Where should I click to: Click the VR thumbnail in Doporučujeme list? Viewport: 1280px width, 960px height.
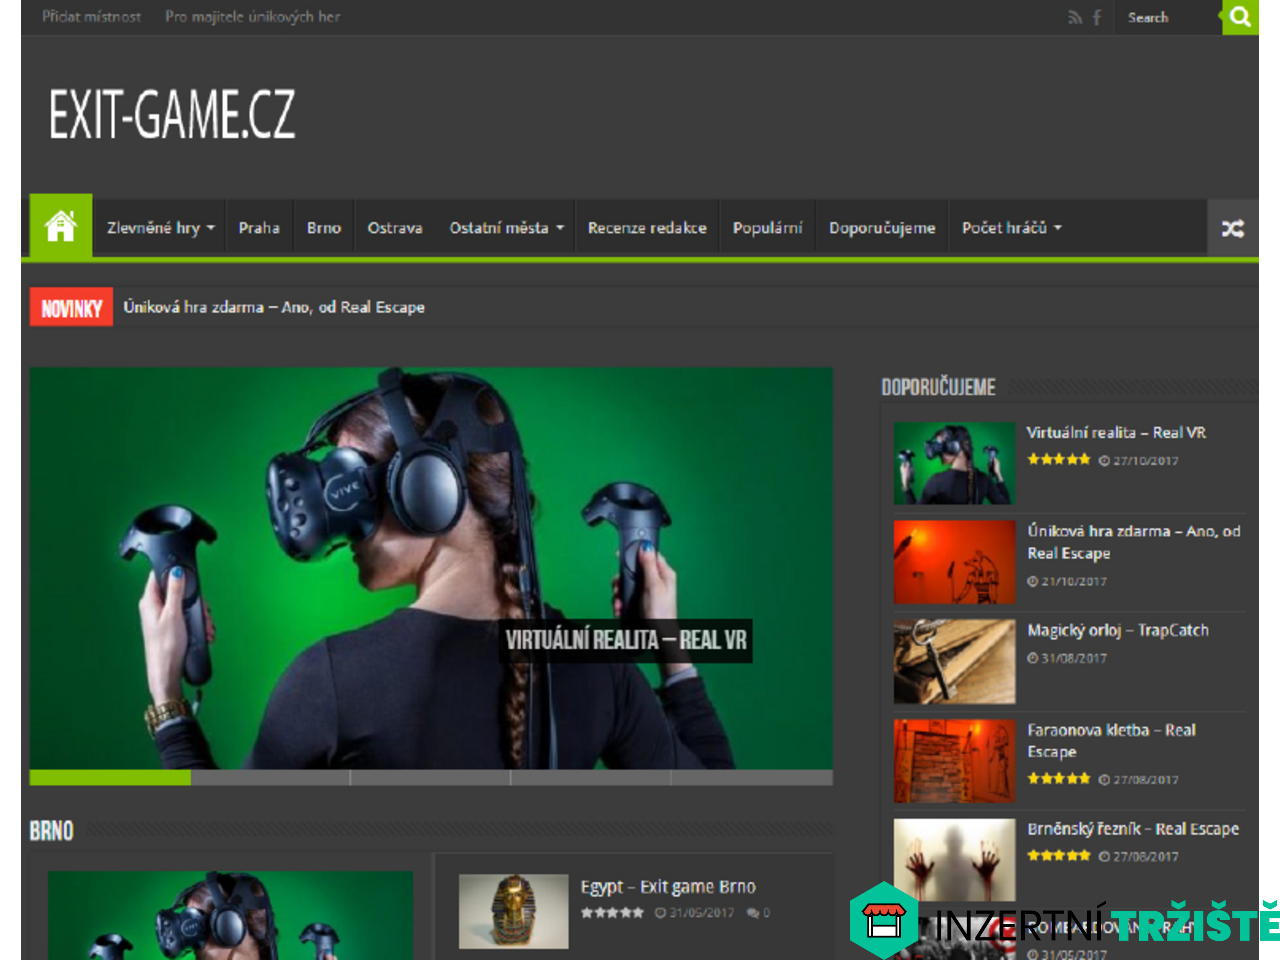[954, 463]
